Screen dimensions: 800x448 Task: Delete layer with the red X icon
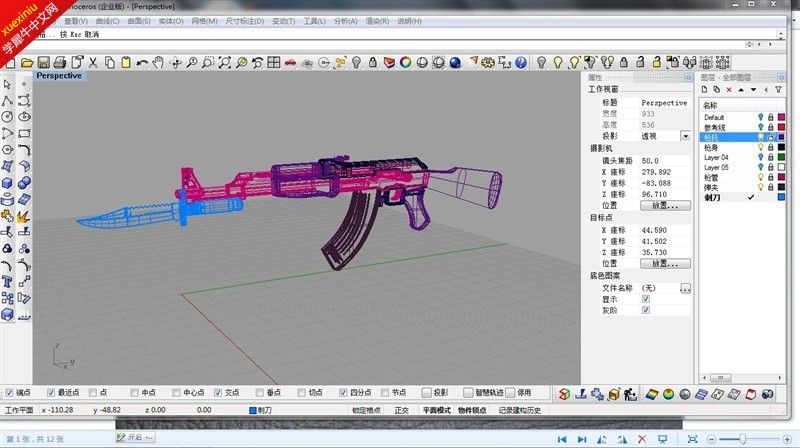coord(729,90)
